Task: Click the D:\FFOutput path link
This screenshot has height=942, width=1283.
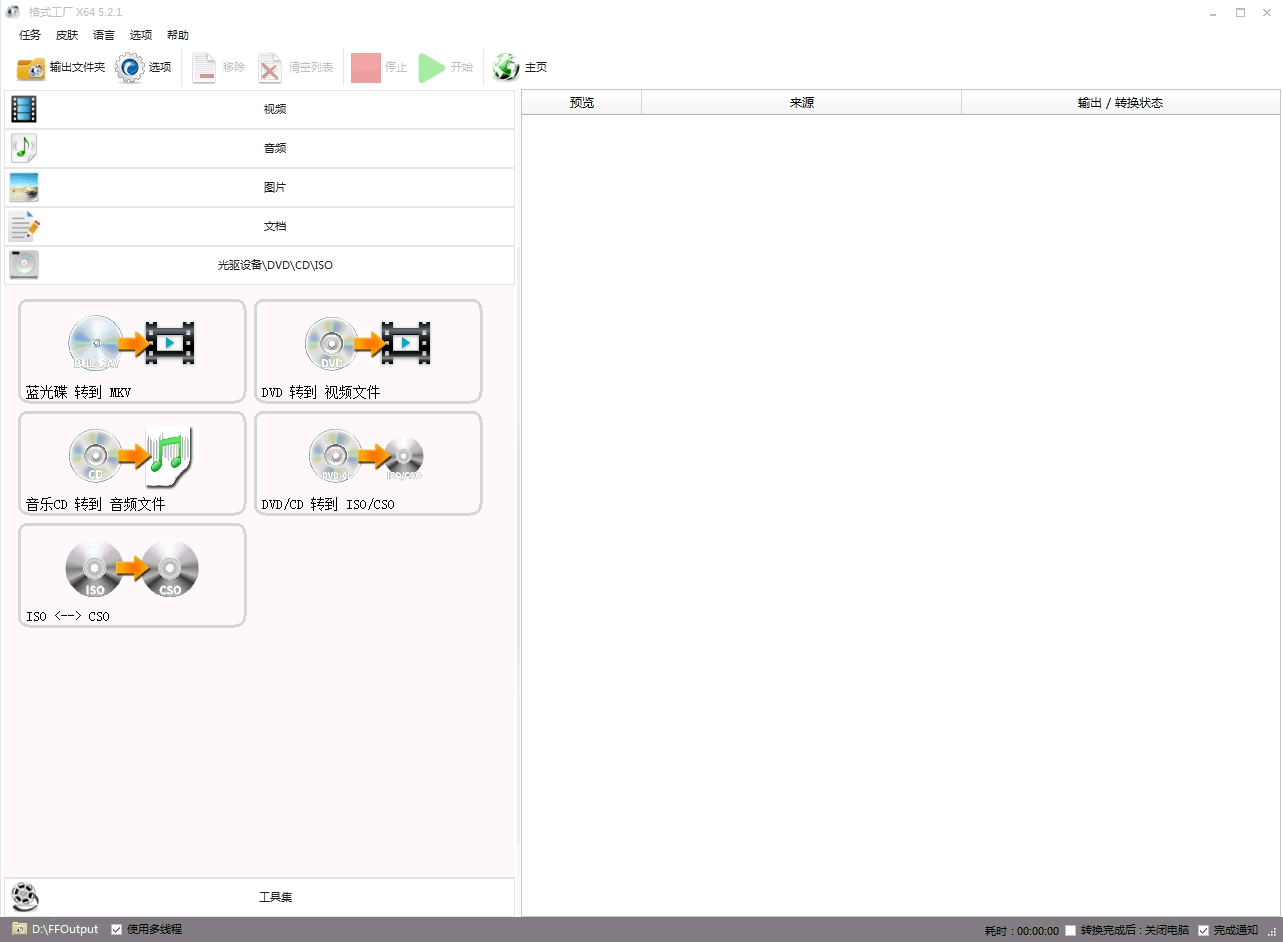Action: pos(65,930)
